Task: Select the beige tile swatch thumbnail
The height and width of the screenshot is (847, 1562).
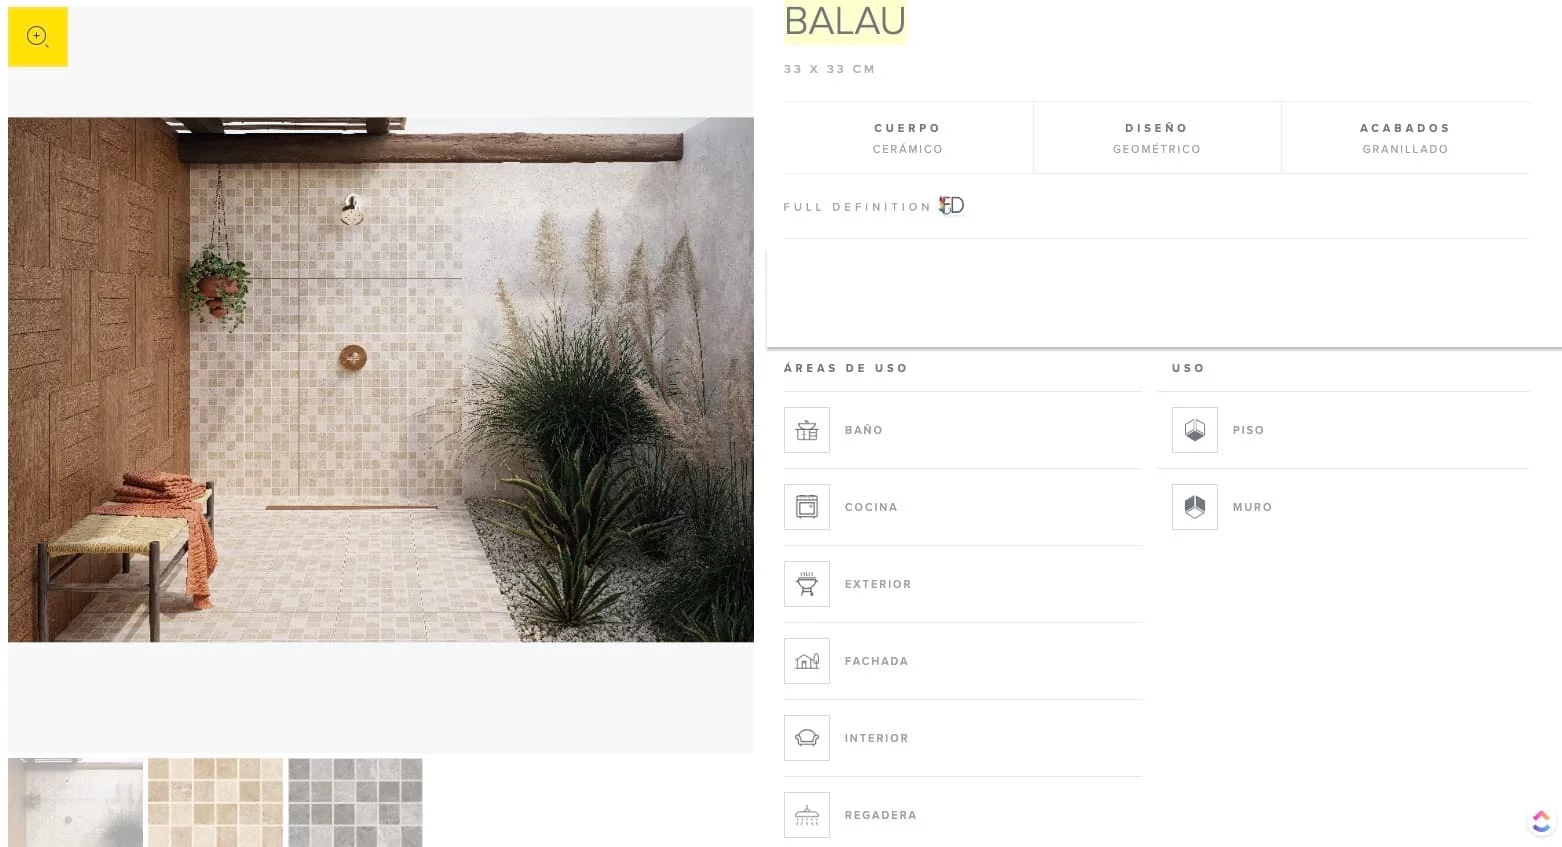Action: tap(215, 802)
